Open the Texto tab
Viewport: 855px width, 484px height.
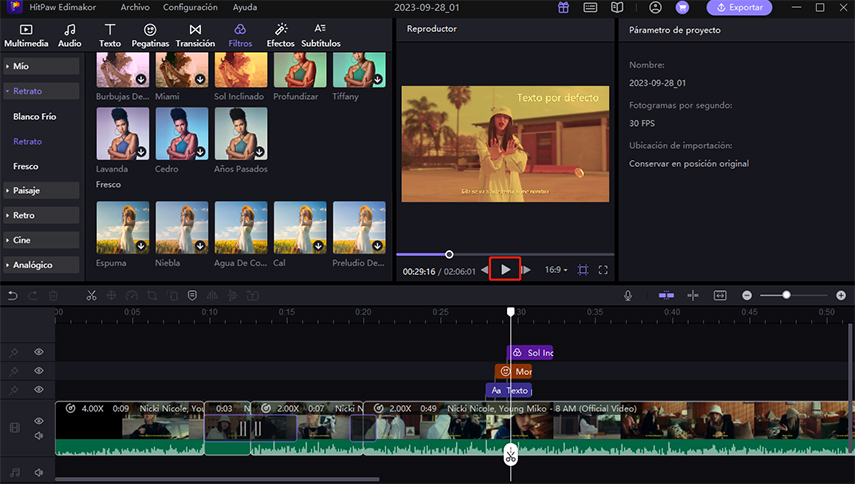click(110, 35)
